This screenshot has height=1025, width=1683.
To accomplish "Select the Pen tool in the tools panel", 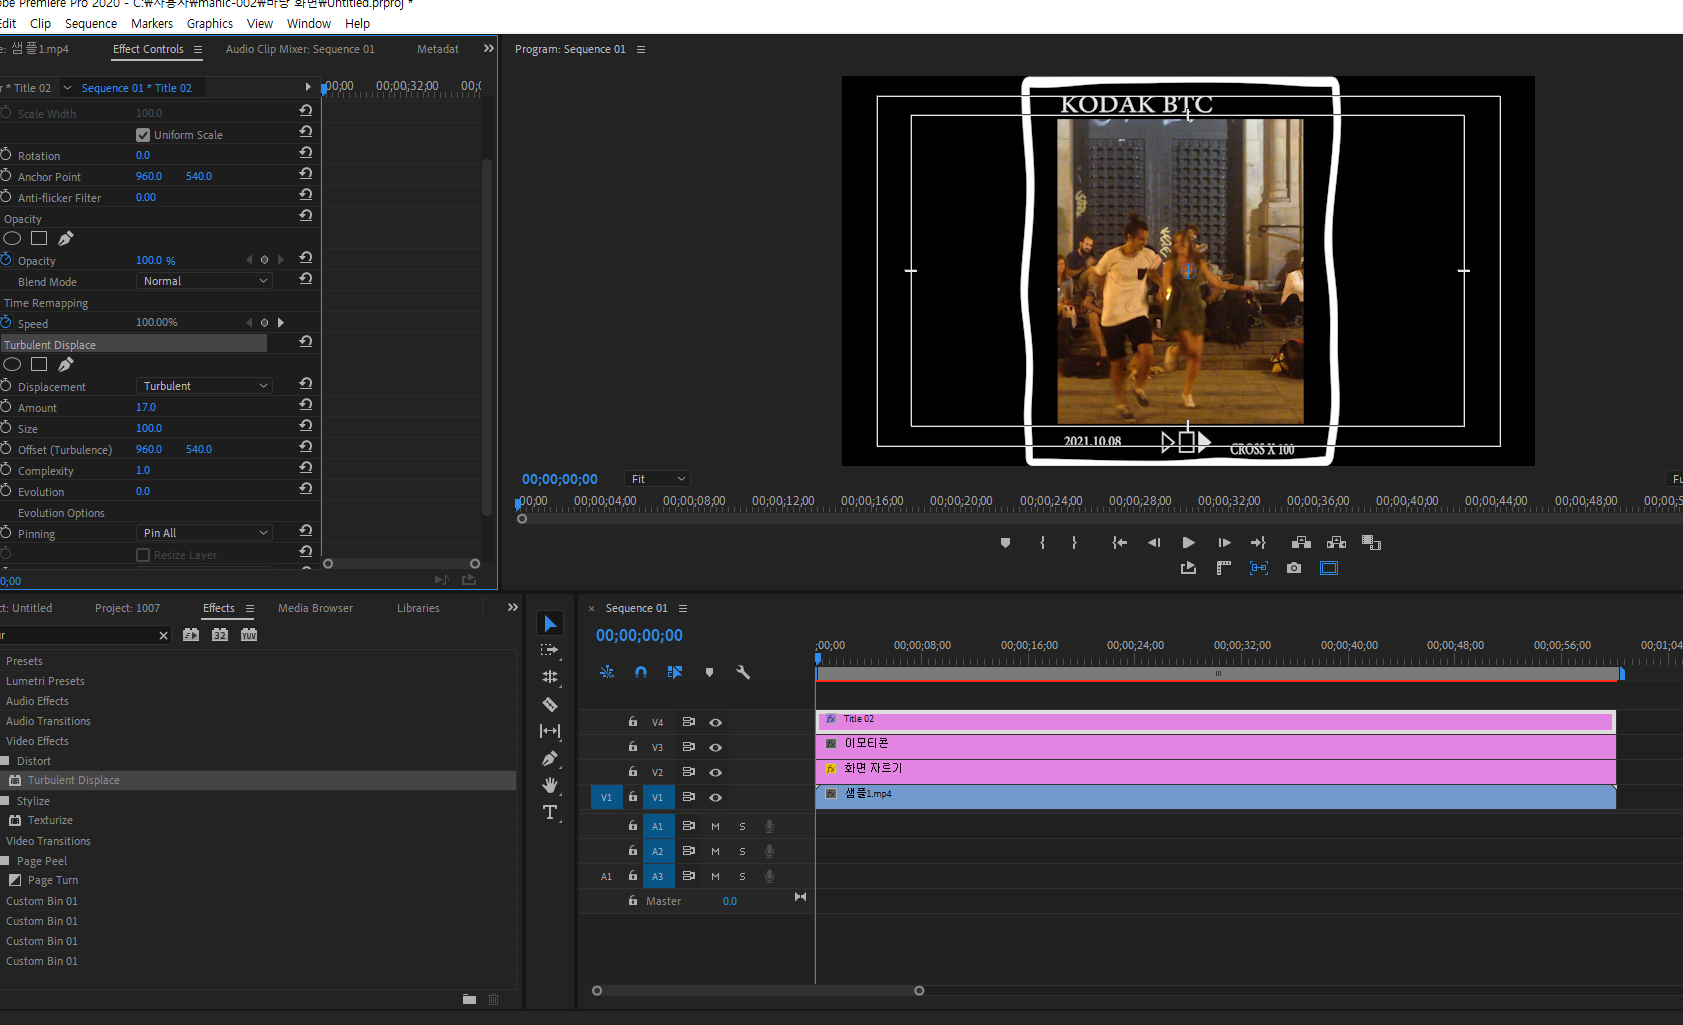I will (550, 759).
